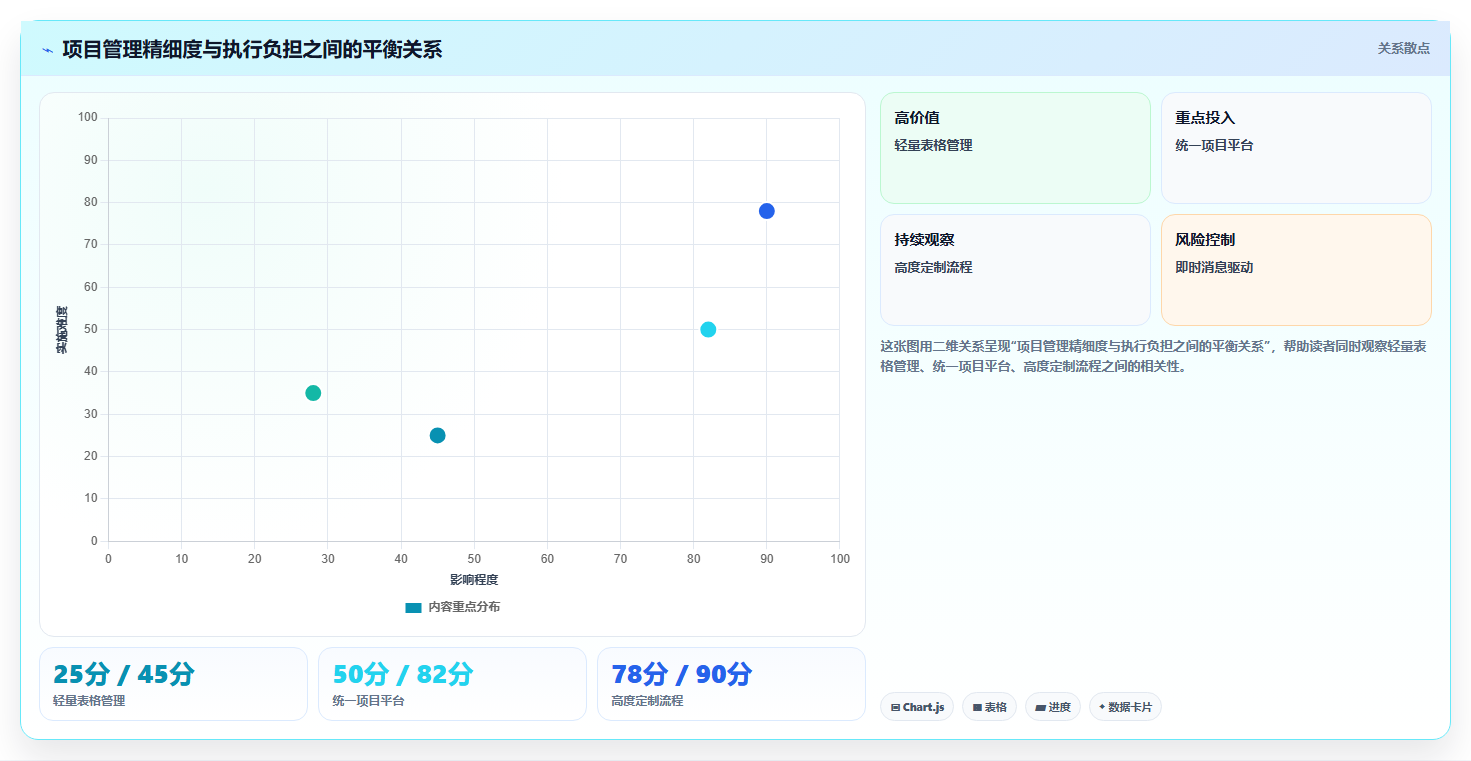Click the lightning icon beside the title
Image resolution: width=1471 pixels, height=761 pixels.
point(47,50)
